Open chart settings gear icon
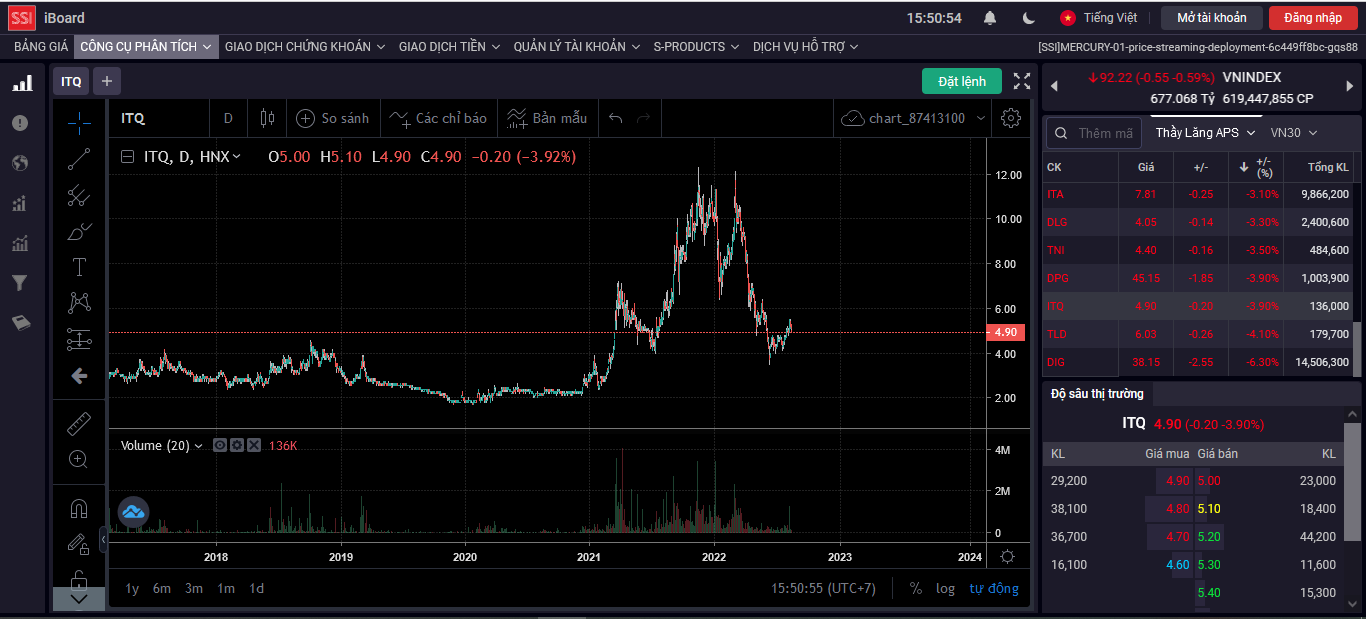 1011,118
